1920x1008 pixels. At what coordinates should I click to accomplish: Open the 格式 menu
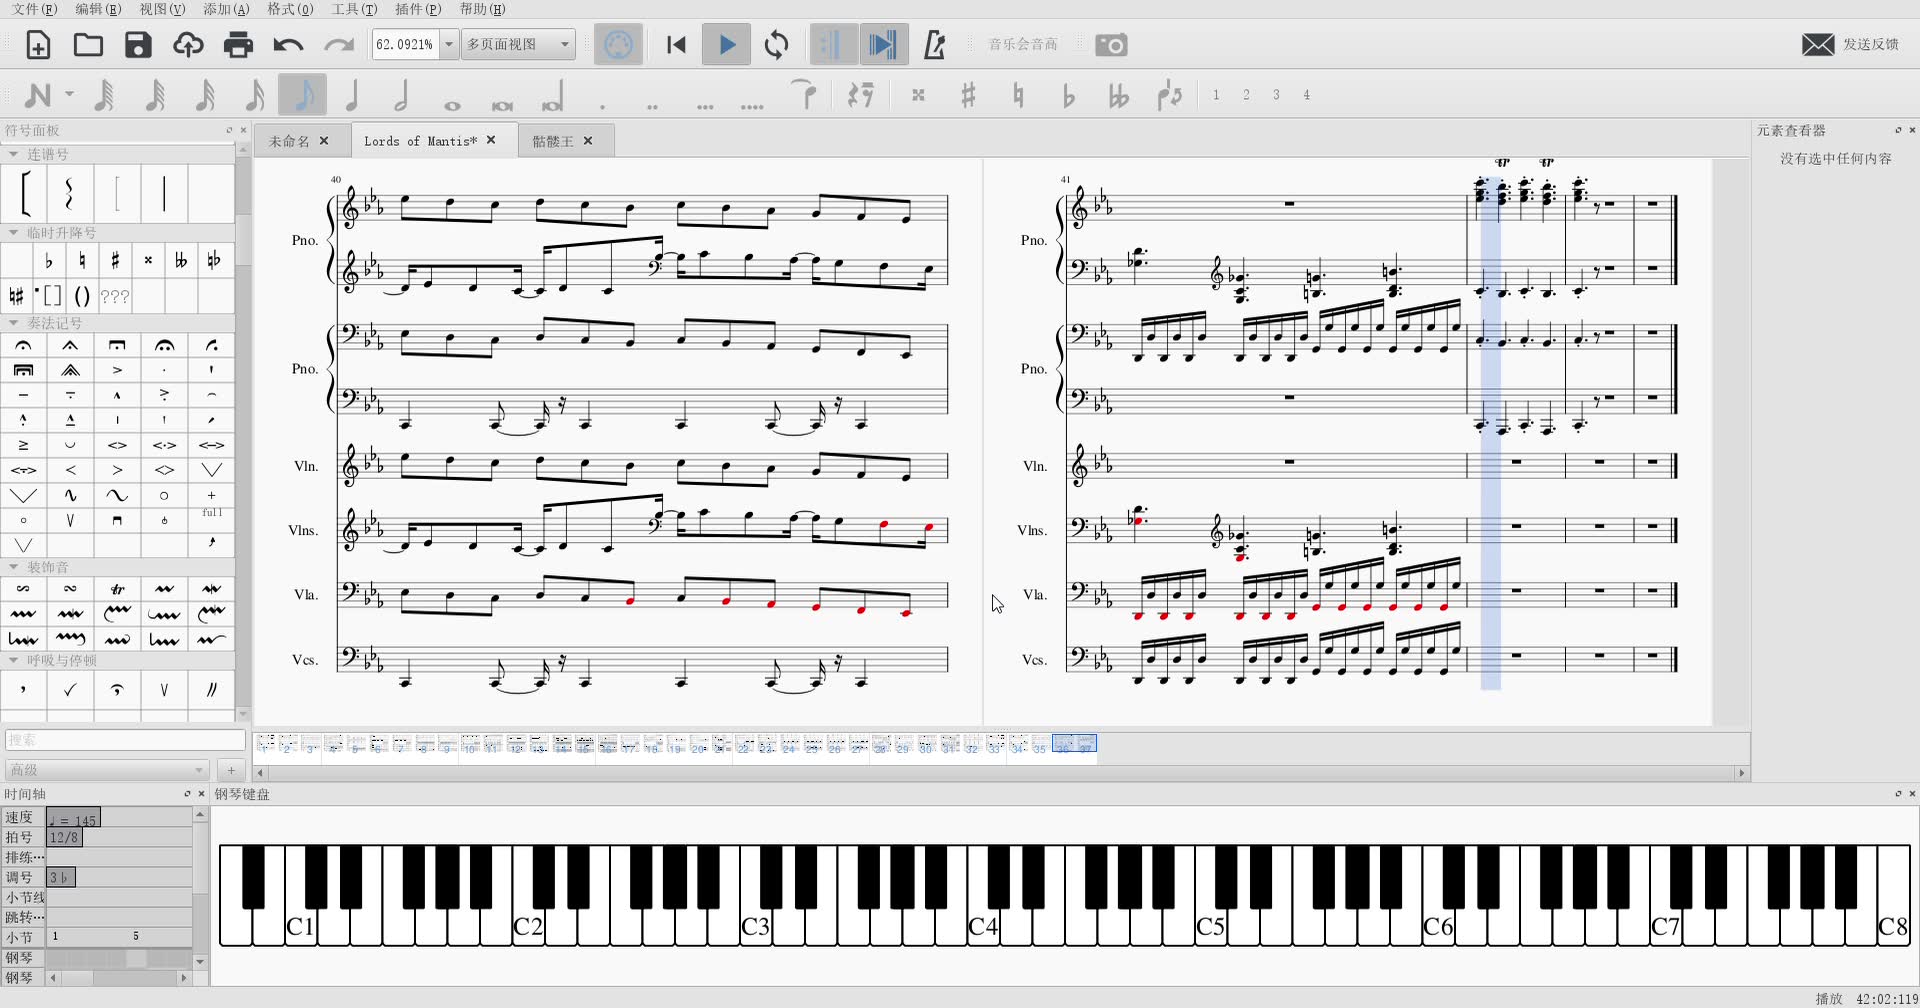click(290, 9)
